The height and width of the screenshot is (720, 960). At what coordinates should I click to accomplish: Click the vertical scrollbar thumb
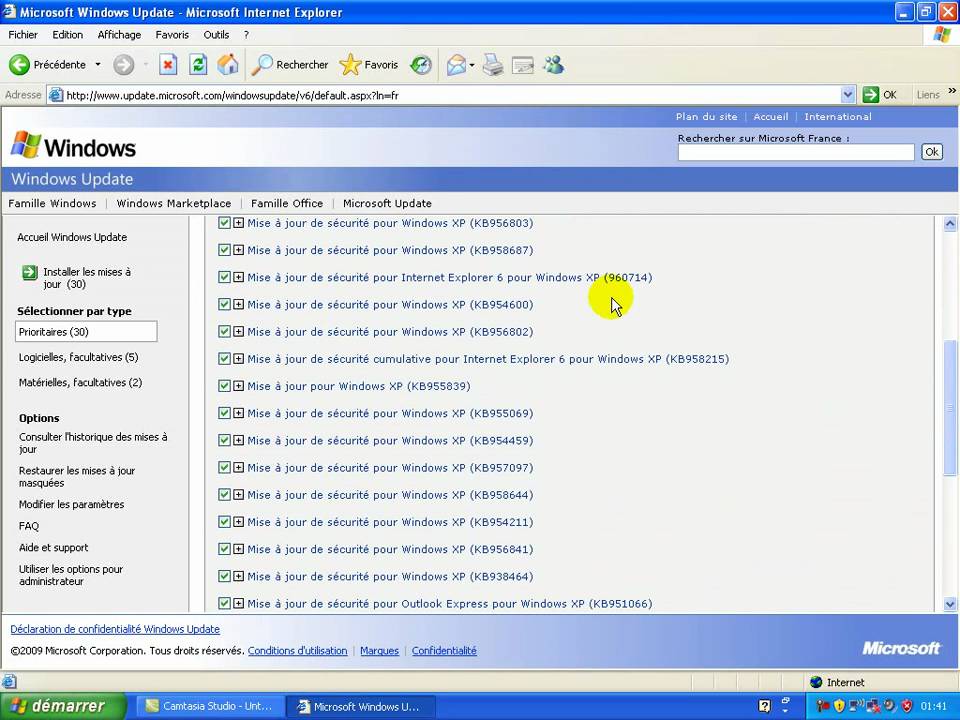pyautogui.click(x=950, y=407)
